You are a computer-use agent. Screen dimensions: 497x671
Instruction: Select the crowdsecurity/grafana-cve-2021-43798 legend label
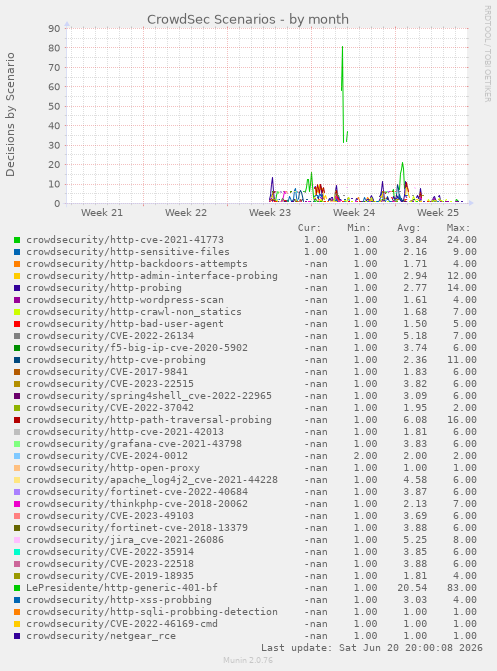(x=134, y=444)
